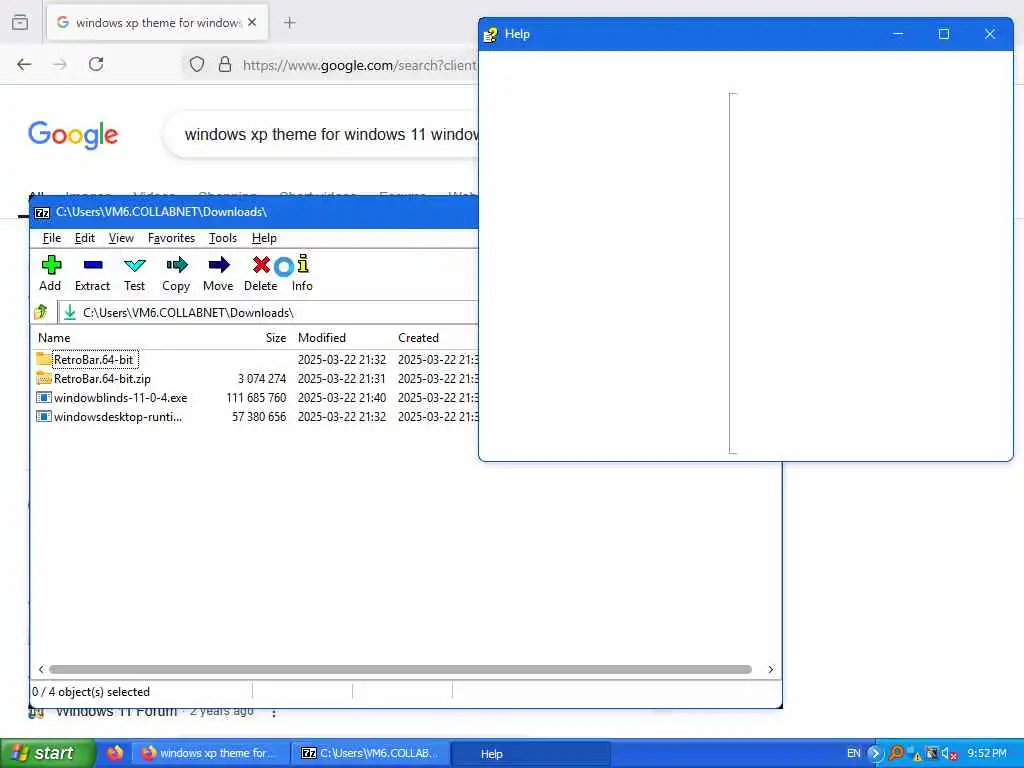Select the windowsdesktop-runtime file icon
Viewport: 1024px width, 768px height.
(x=44, y=416)
